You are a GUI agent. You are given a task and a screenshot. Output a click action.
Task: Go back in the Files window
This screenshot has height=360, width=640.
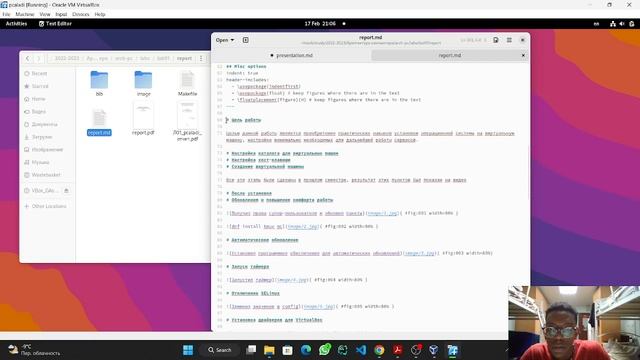[27, 58]
